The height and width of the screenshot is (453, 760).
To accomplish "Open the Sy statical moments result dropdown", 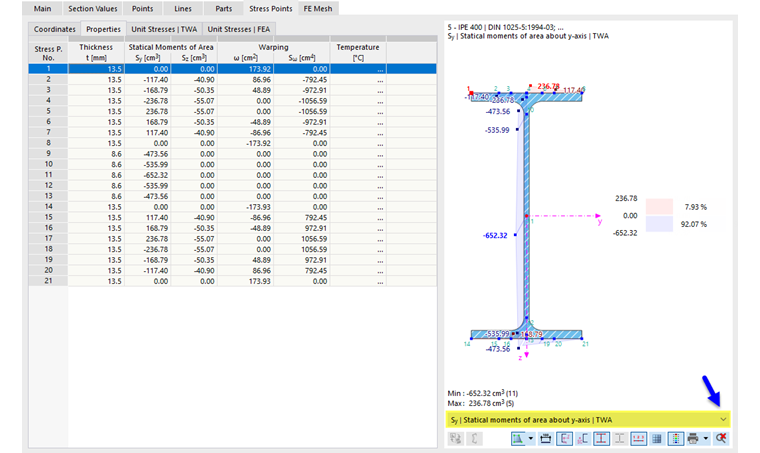I will (x=588, y=420).
